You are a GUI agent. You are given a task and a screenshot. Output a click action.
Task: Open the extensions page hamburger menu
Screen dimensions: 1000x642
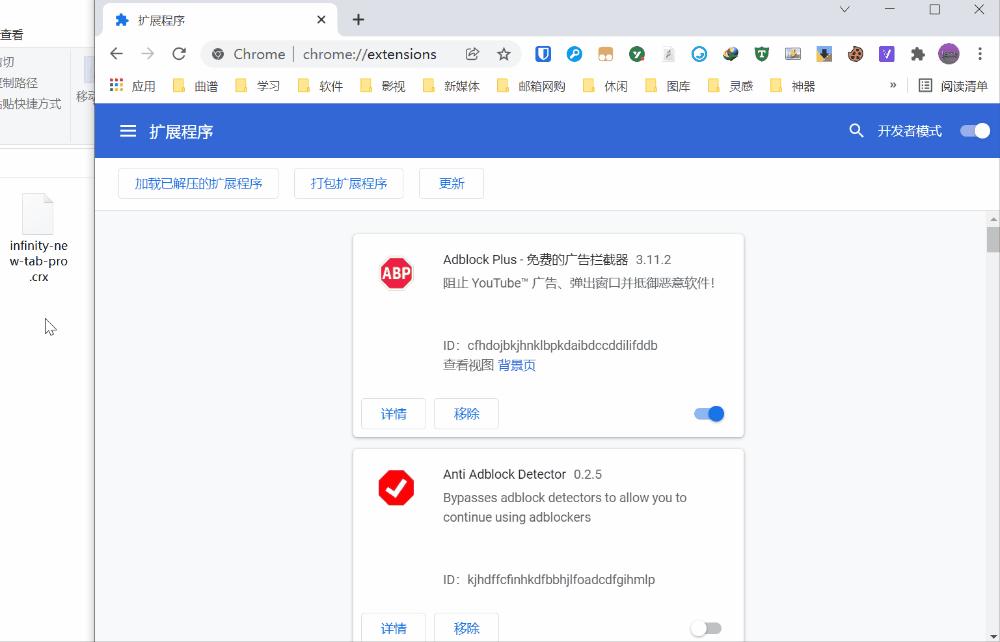click(x=127, y=130)
